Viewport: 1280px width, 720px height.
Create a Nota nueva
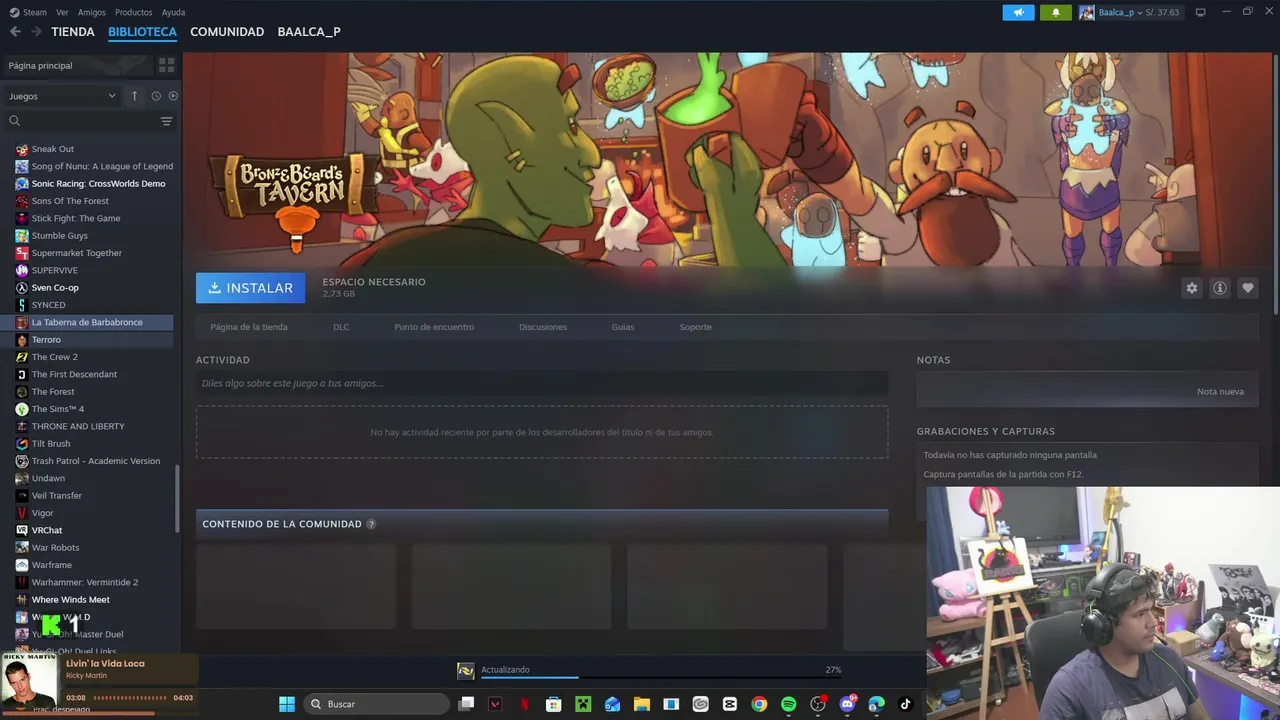pos(1220,391)
